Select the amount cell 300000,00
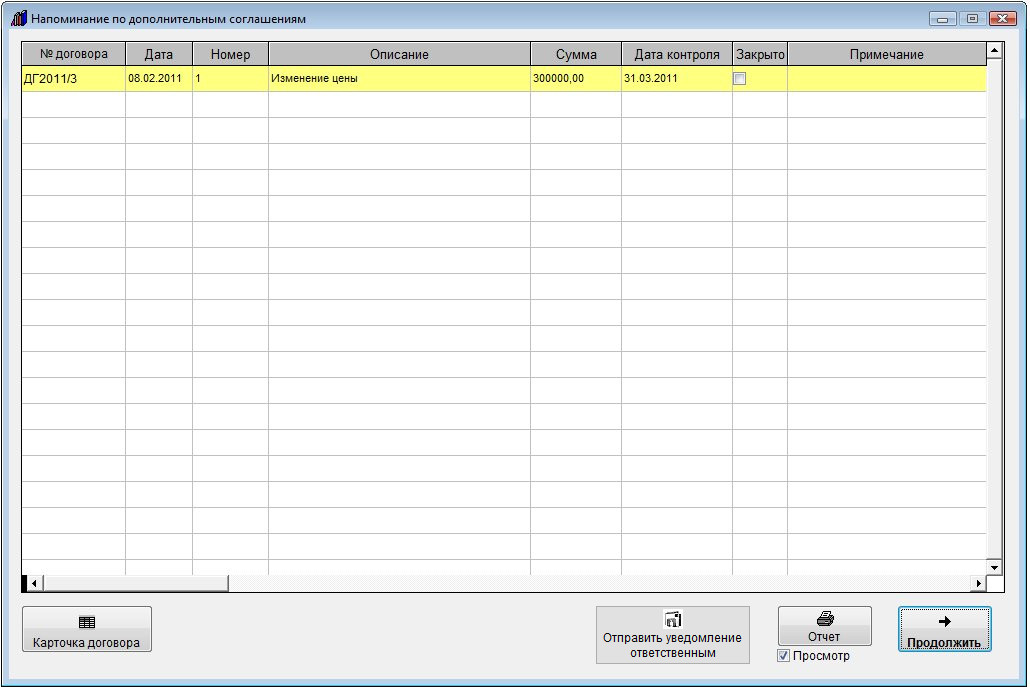 (x=576, y=79)
